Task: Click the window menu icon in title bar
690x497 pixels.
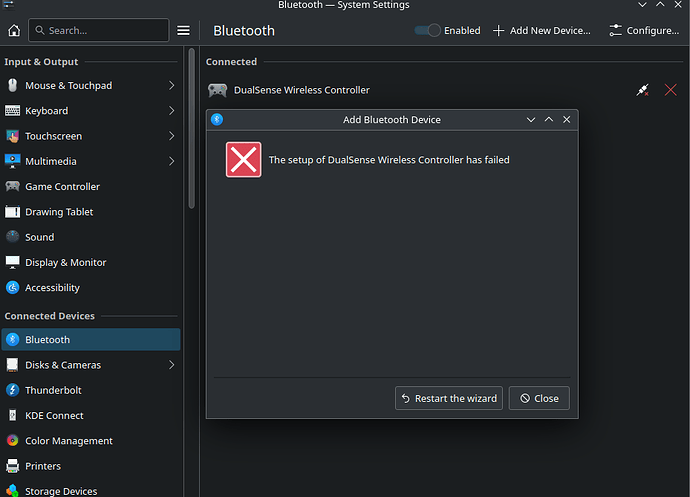Action: (8, 4)
